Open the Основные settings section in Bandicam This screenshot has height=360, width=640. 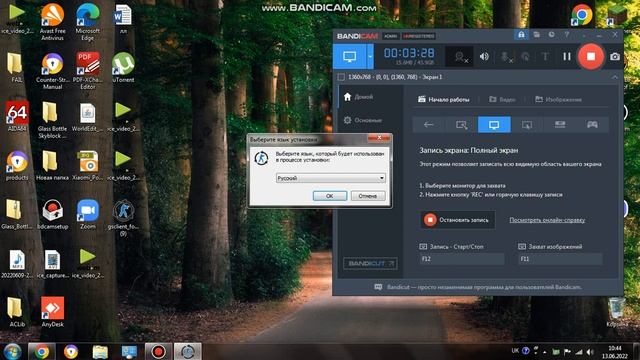click(x=363, y=120)
